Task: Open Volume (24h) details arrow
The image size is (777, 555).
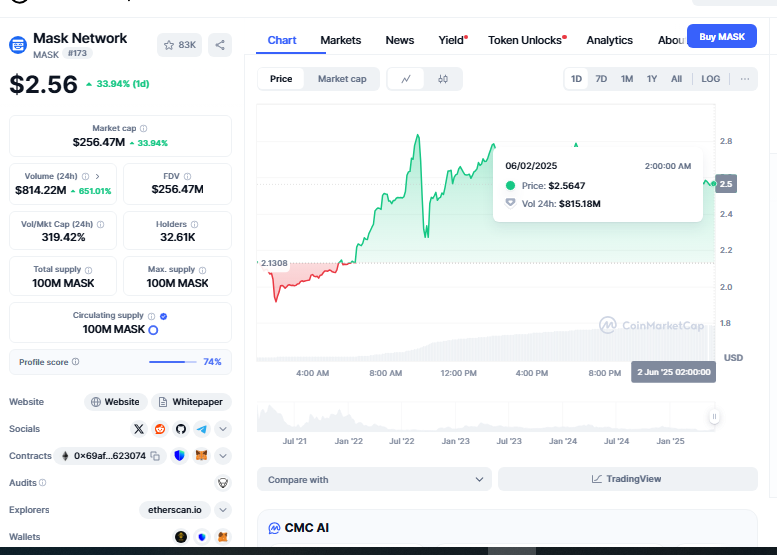Action: coord(98,176)
